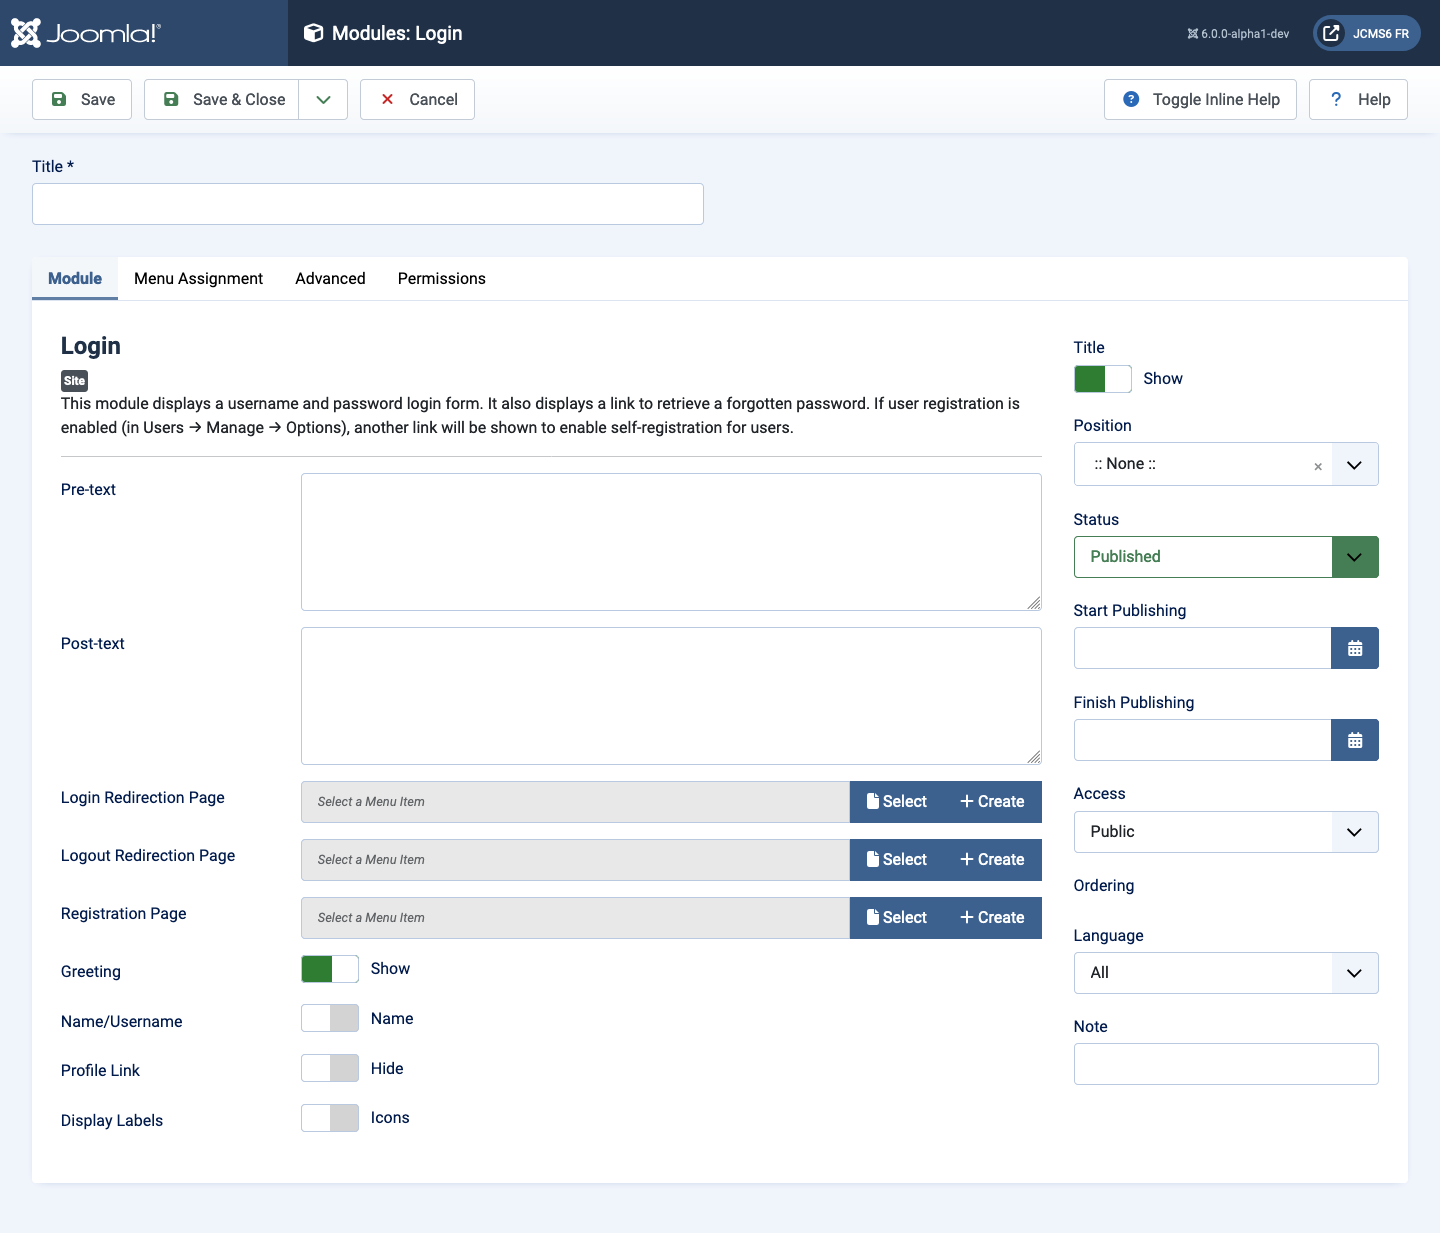Click the Help question mark button
1440x1233 pixels.
(1358, 99)
